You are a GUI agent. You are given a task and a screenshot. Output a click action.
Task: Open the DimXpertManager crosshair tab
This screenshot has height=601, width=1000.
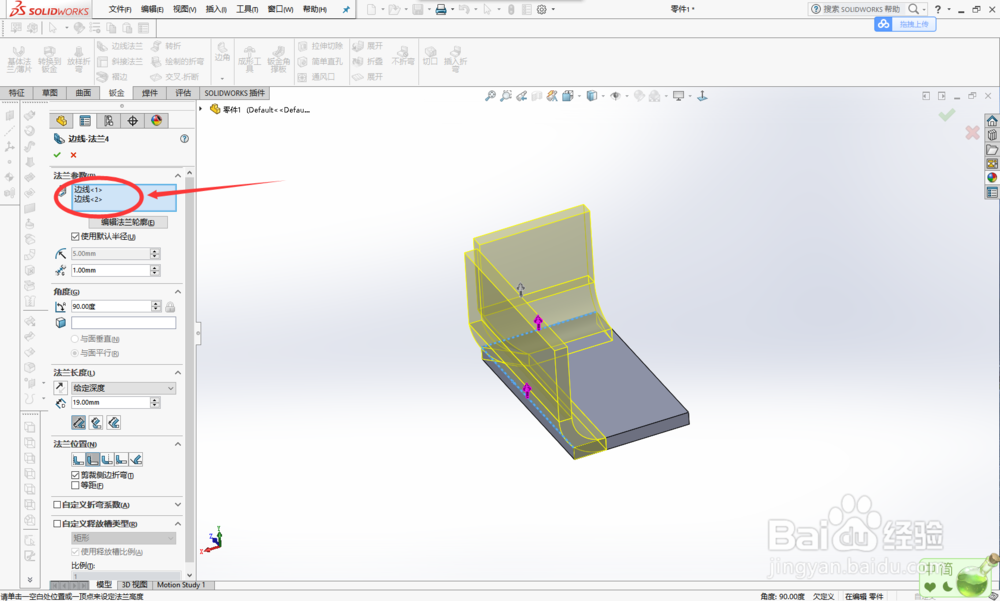pos(133,121)
